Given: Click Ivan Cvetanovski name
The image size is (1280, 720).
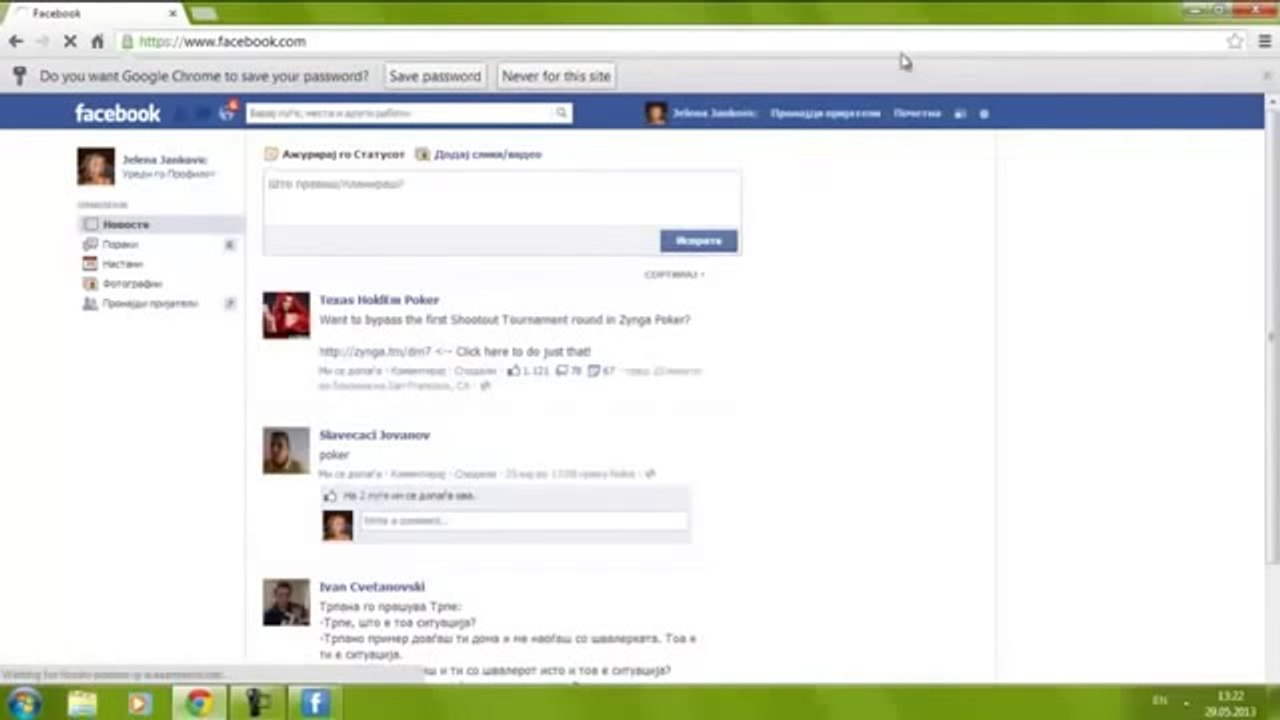Looking at the screenshot, I should coord(372,587).
